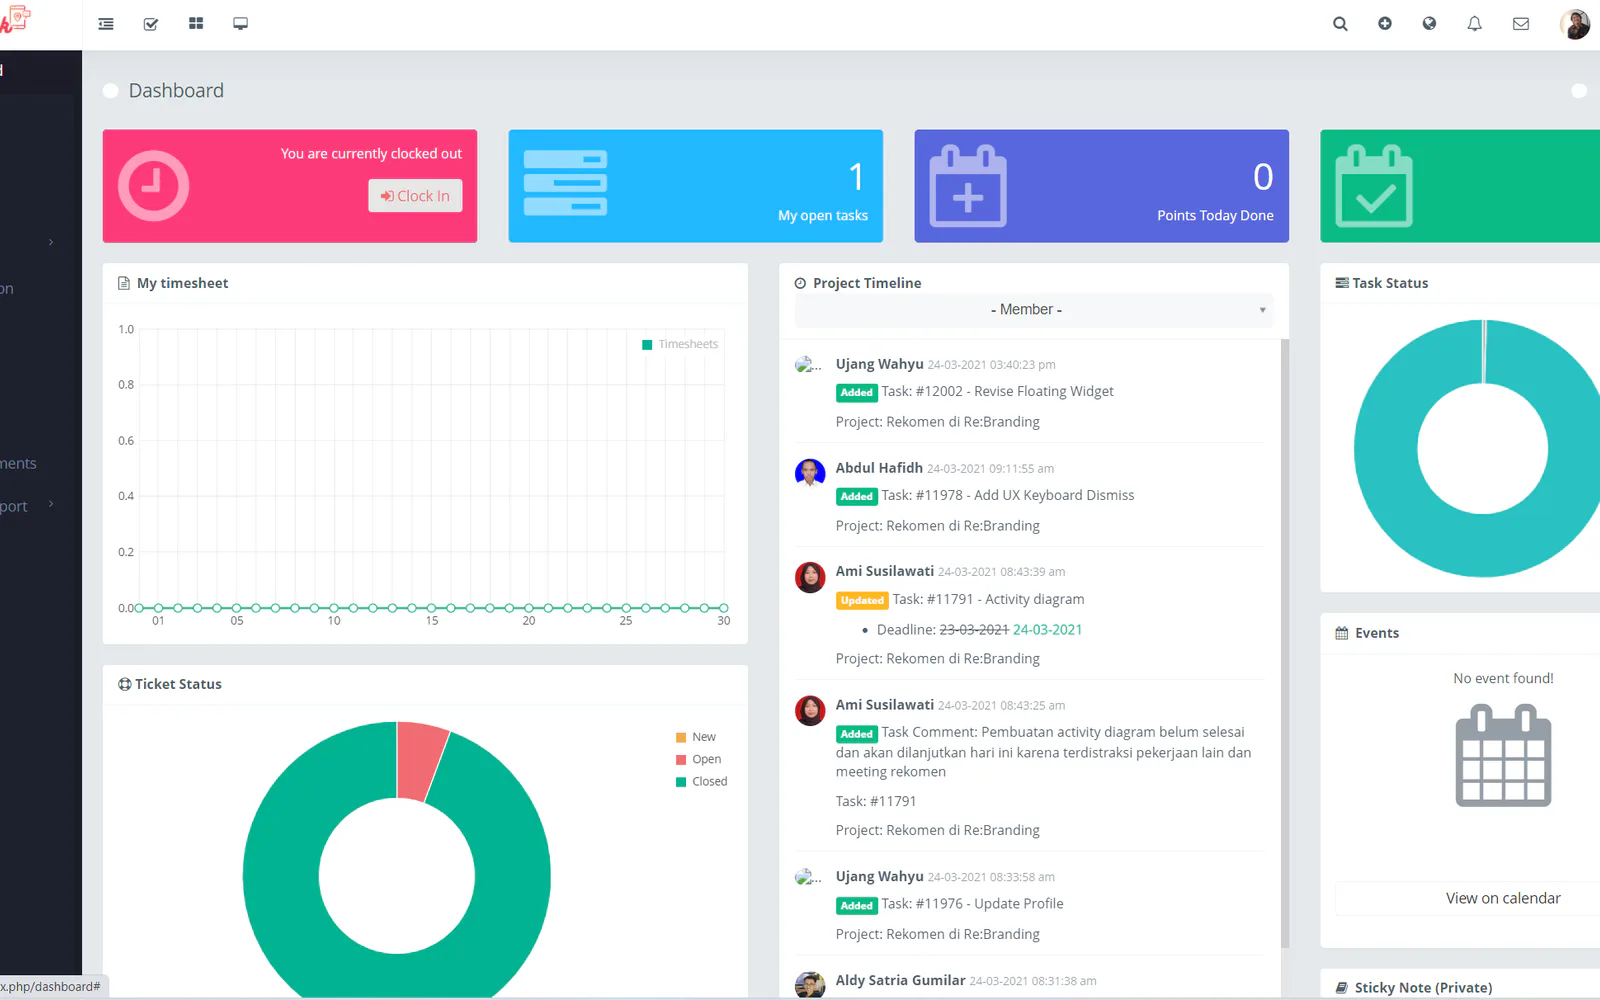Toggle the New legend in Ticket Status
The height and width of the screenshot is (1000, 1600).
[696, 737]
